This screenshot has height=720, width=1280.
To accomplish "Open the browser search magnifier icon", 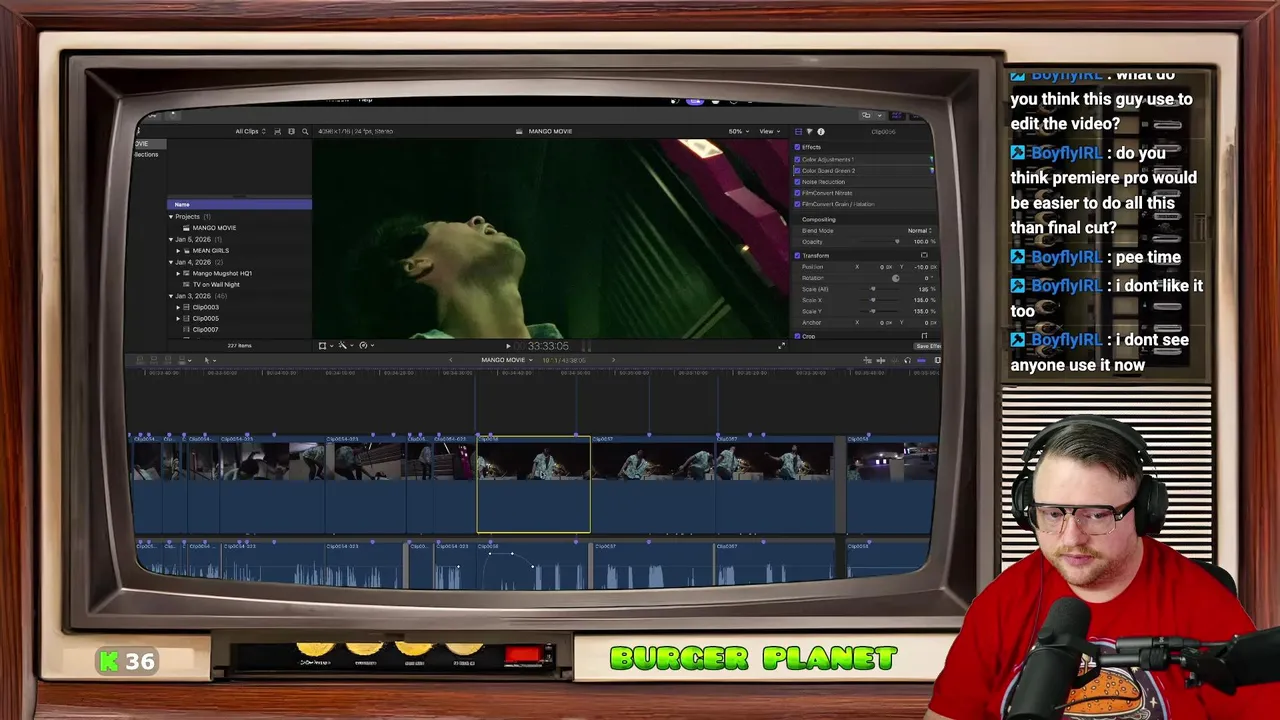I will 305,131.
